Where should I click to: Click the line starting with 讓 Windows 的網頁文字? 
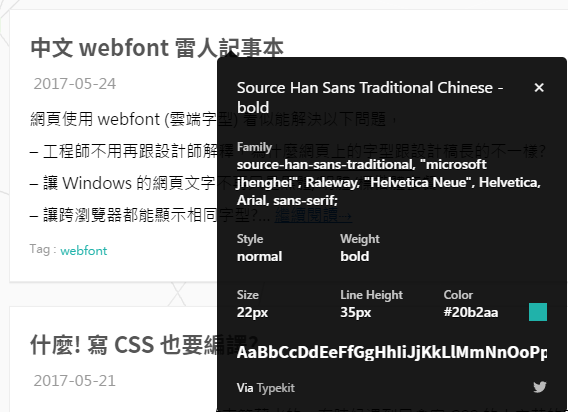[x=233, y=183]
